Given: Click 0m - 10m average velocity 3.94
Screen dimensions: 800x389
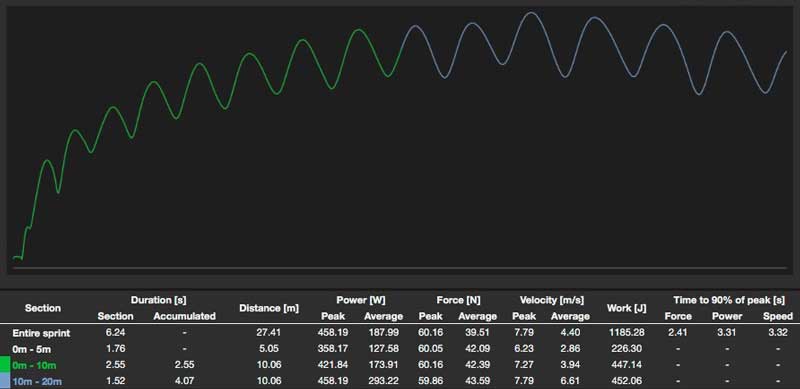Looking at the screenshot, I should pyautogui.click(x=570, y=366).
